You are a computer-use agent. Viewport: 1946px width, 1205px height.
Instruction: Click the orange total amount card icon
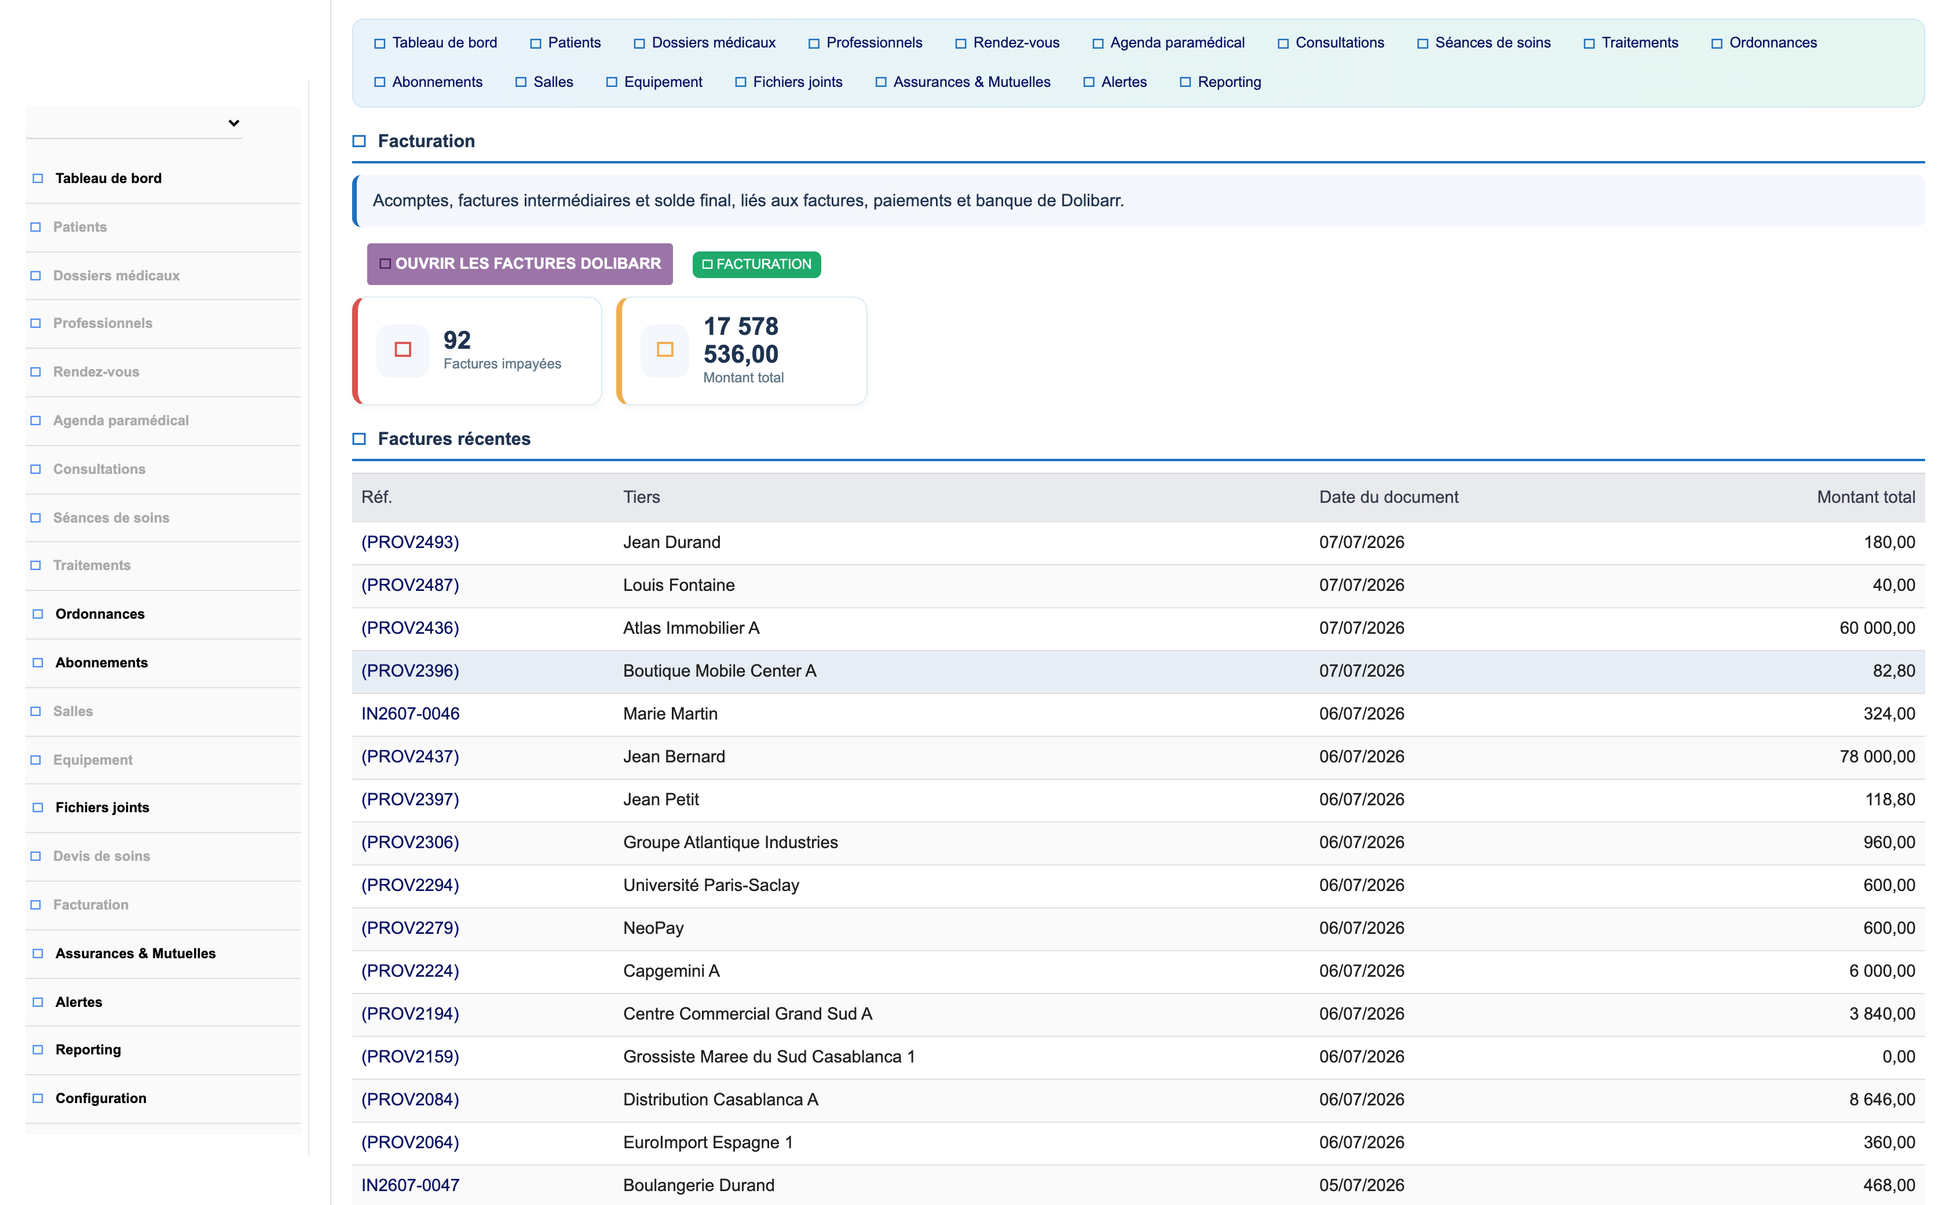665,350
